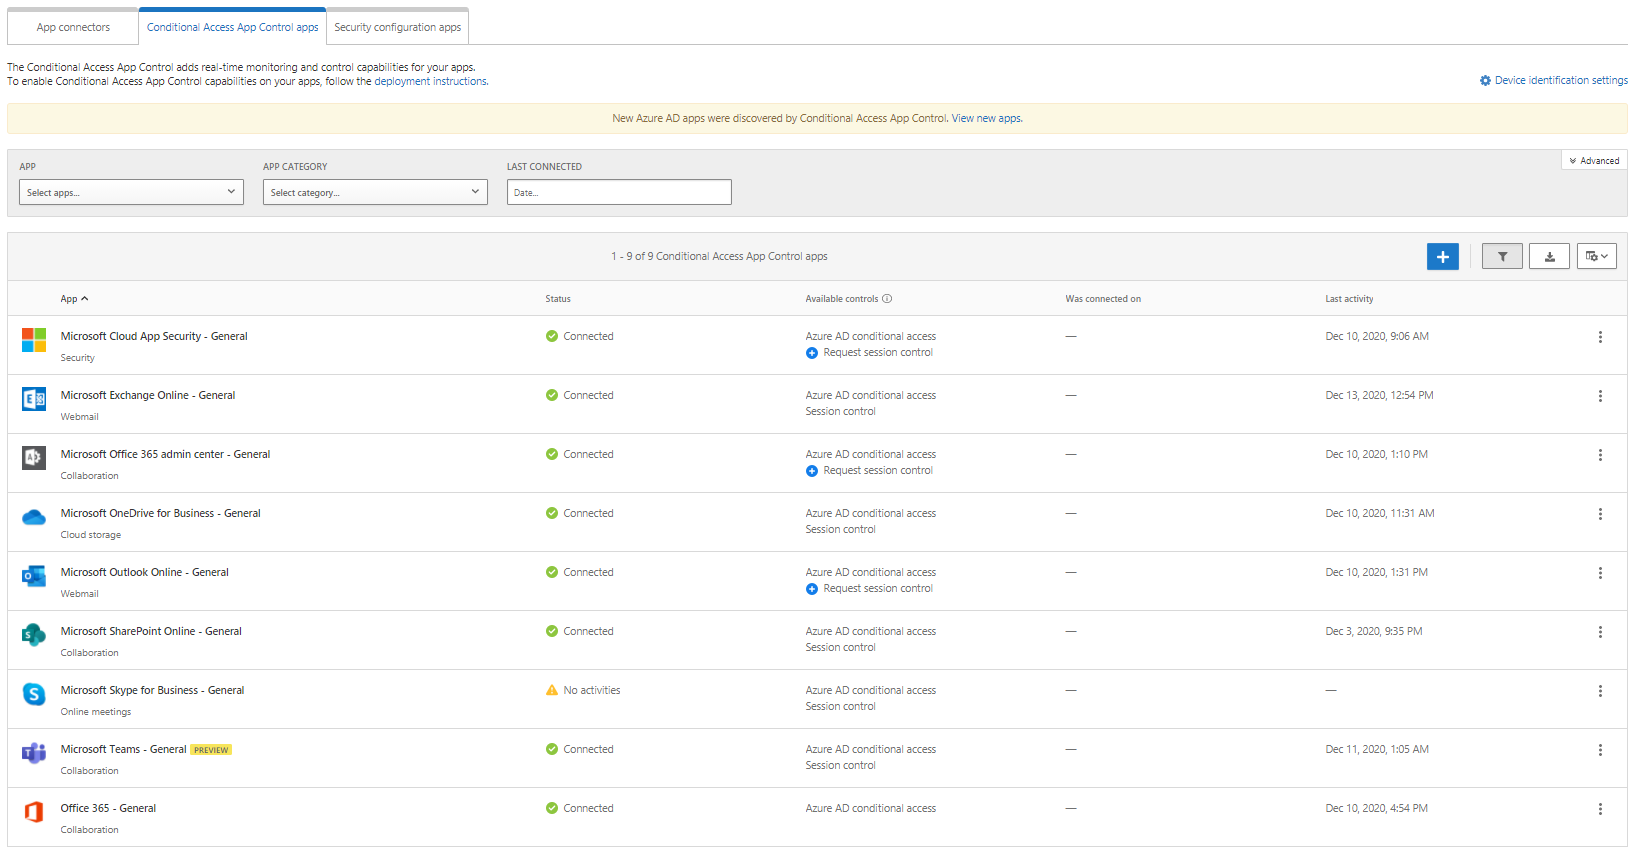Open more options for OneDrive for Business row
The height and width of the screenshot is (854, 1638).
1600,514
